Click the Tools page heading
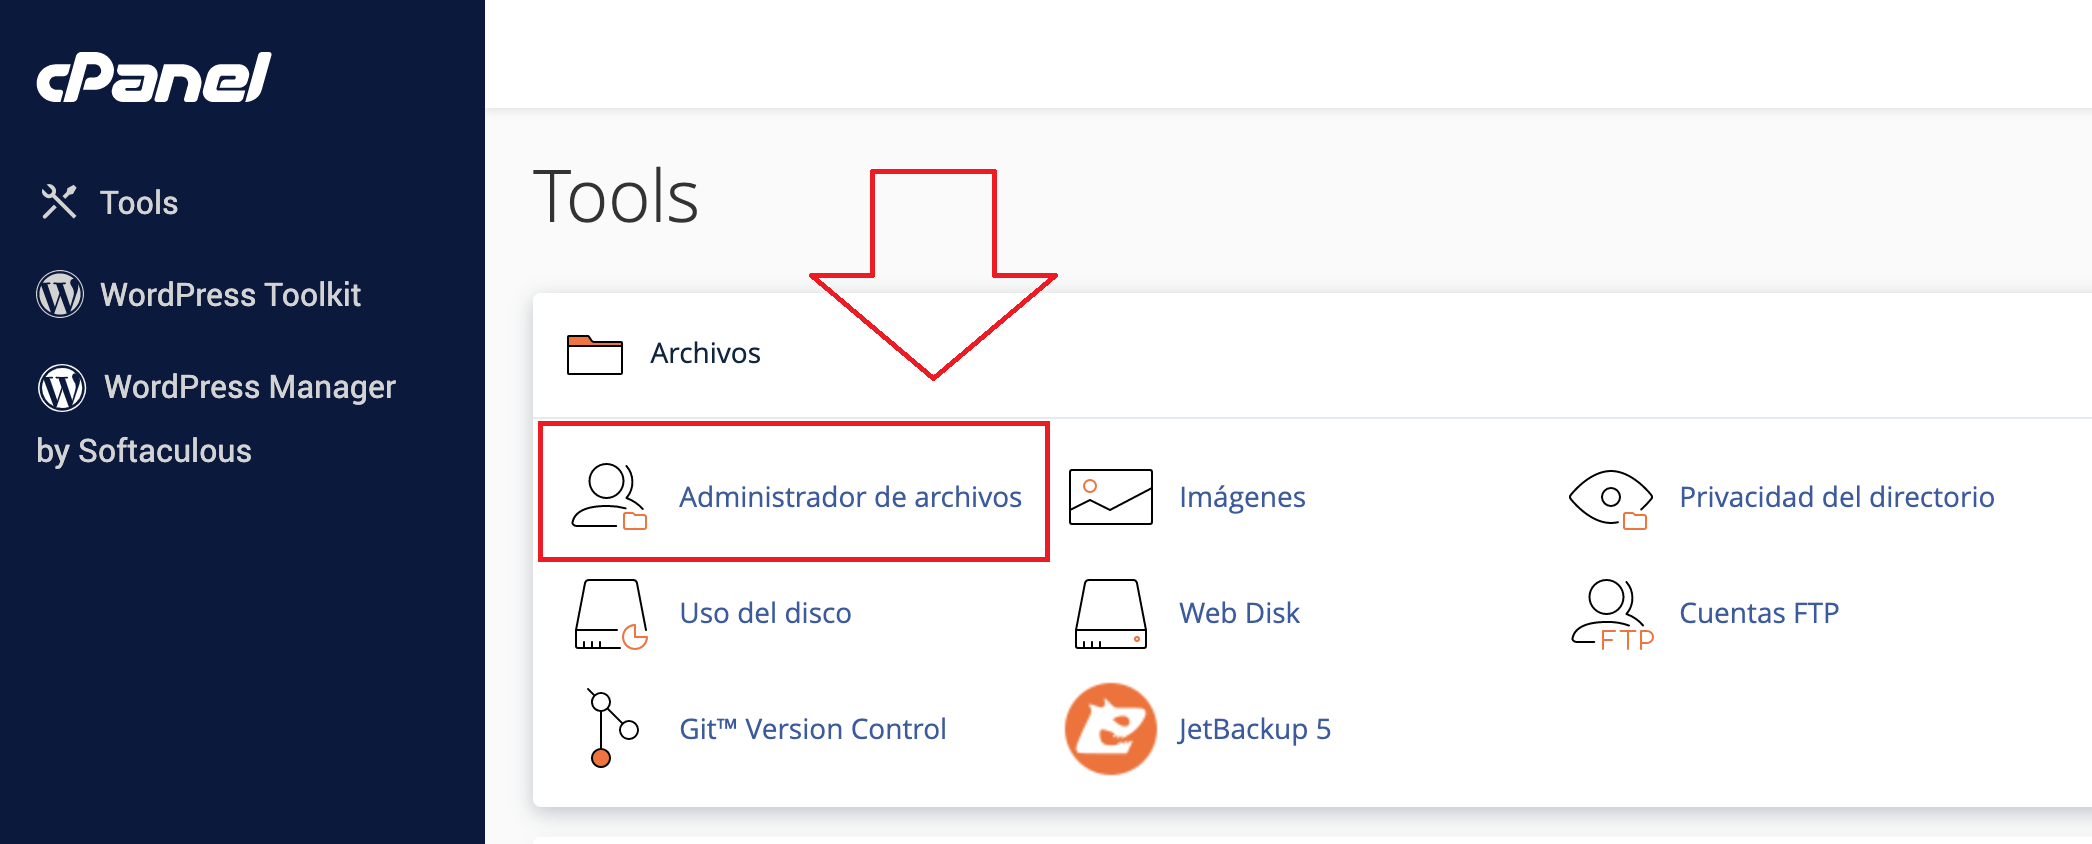 point(616,196)
